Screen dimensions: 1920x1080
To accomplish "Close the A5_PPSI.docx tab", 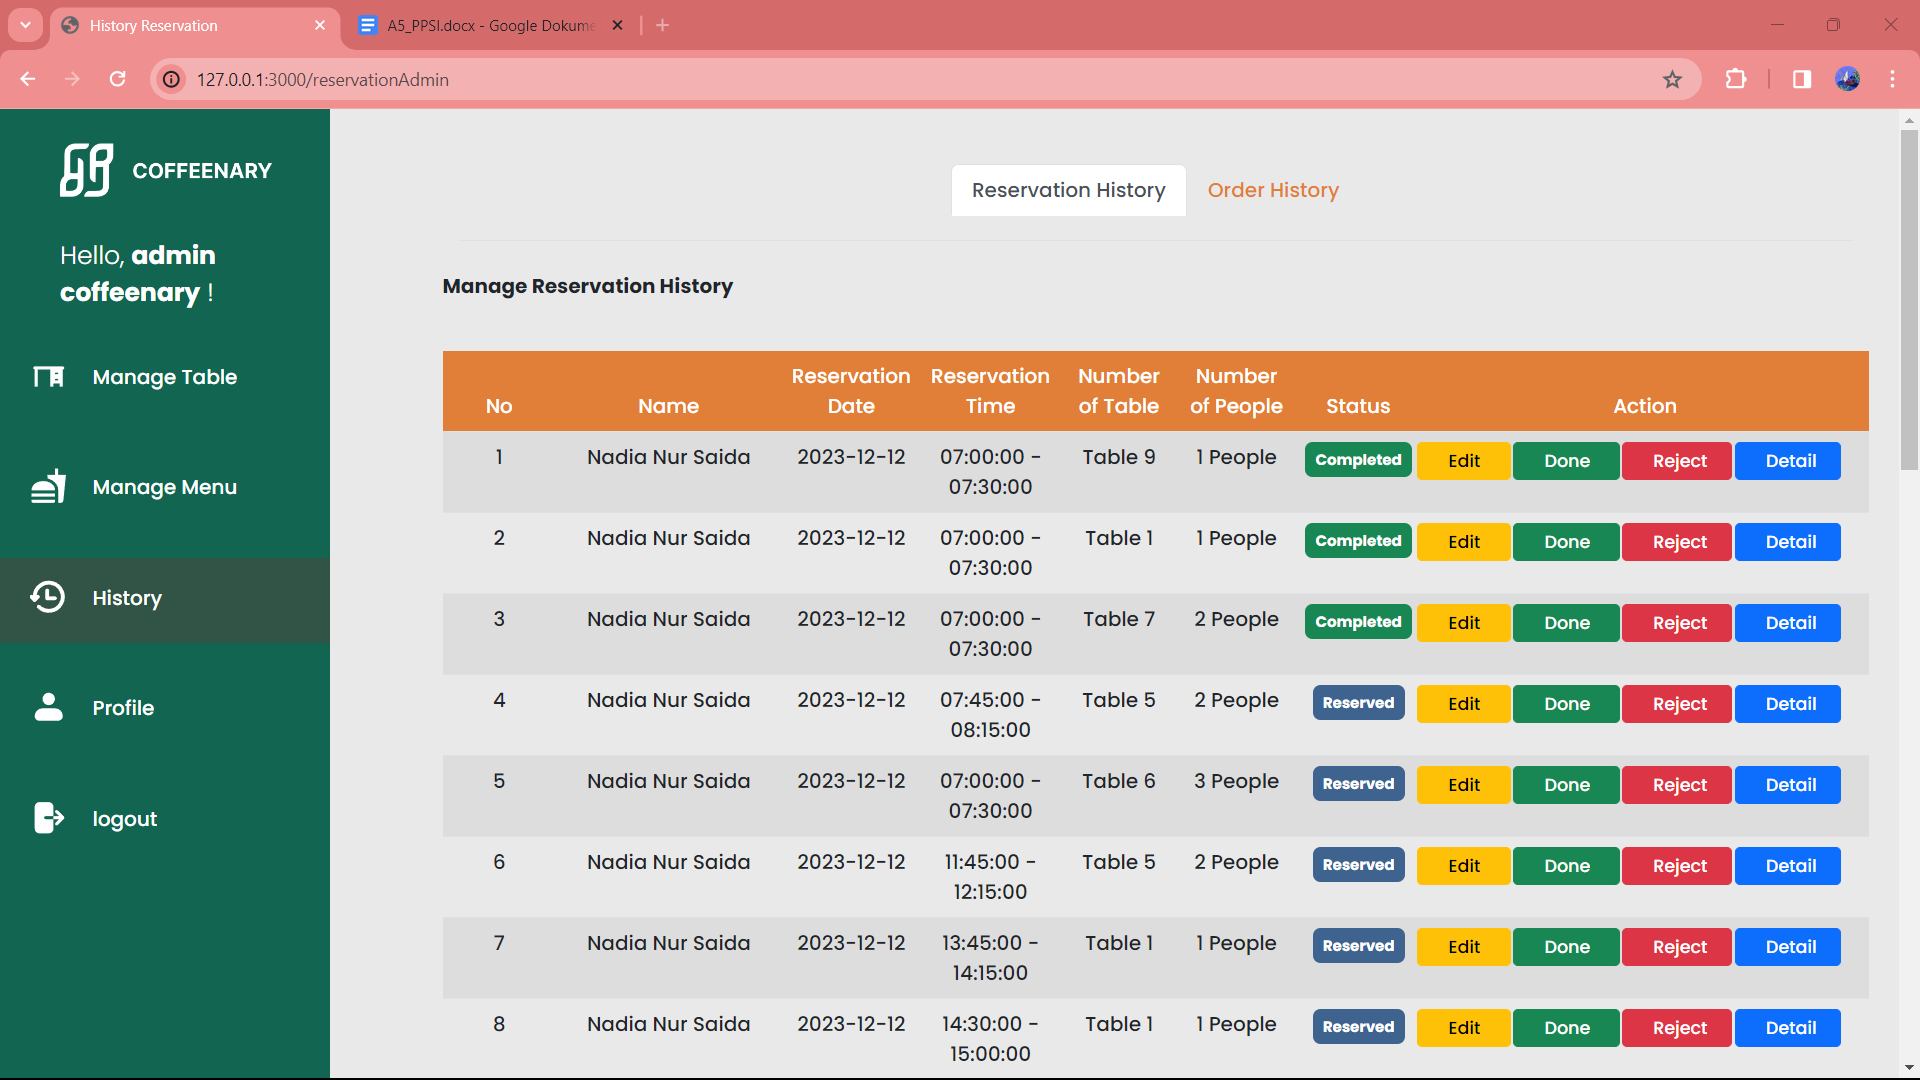I will click(618, 25).
